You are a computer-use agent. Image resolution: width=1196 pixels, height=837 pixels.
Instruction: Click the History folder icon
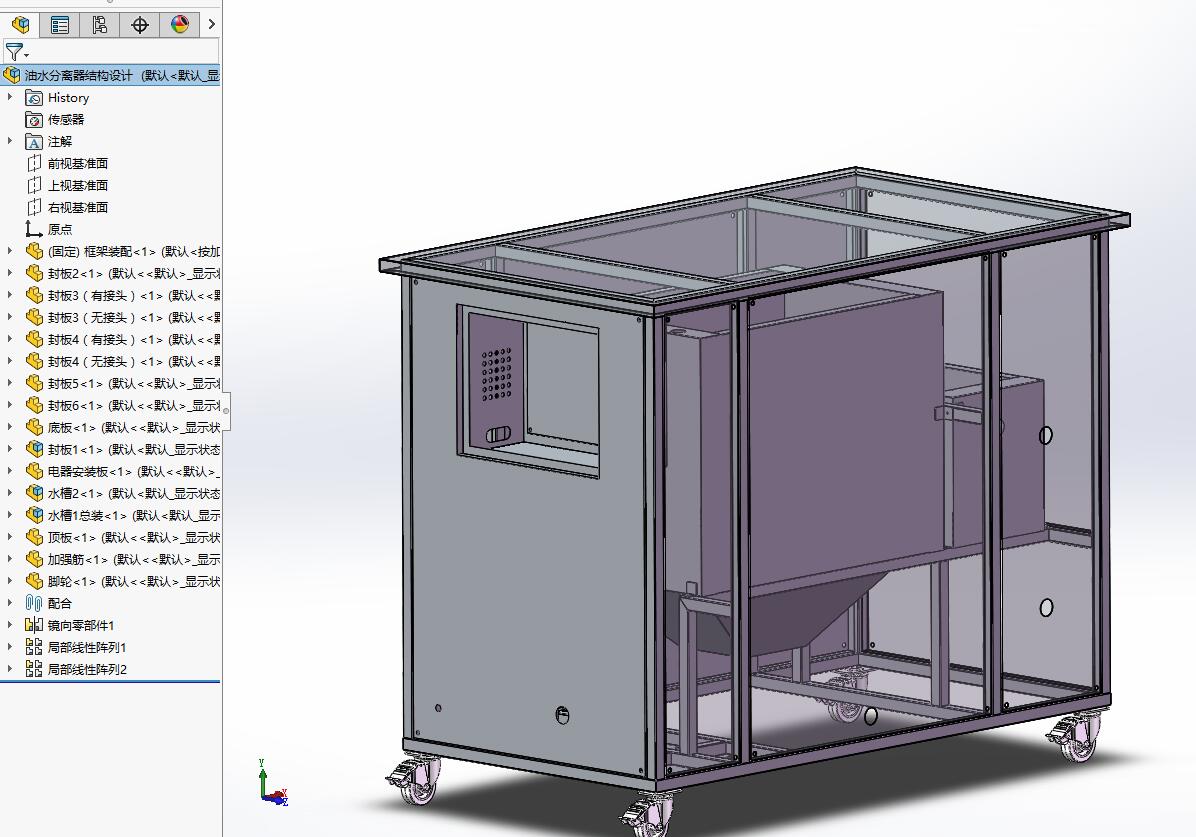pos(34,98)
